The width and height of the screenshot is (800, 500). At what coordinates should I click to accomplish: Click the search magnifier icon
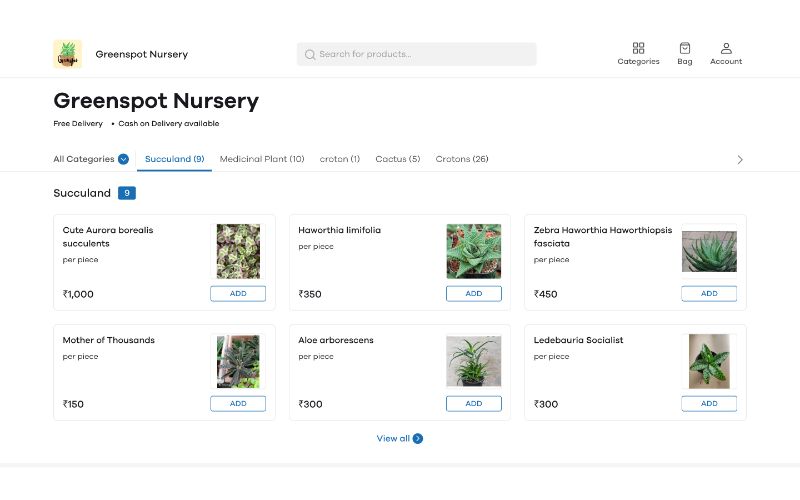click(x=310, y=54)
